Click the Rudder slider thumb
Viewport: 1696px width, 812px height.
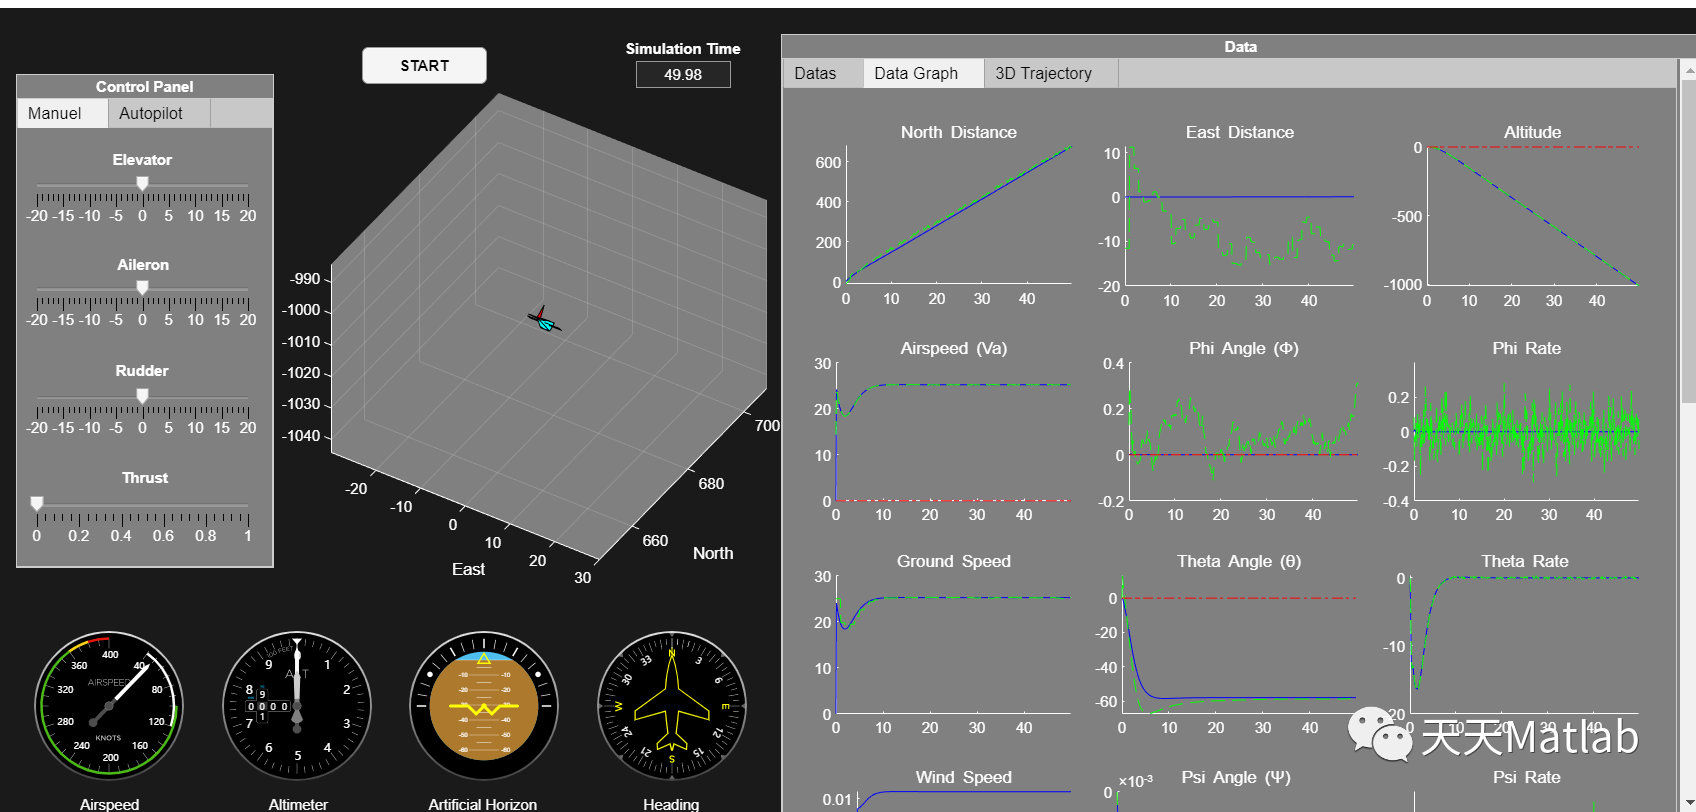[142, 396]
